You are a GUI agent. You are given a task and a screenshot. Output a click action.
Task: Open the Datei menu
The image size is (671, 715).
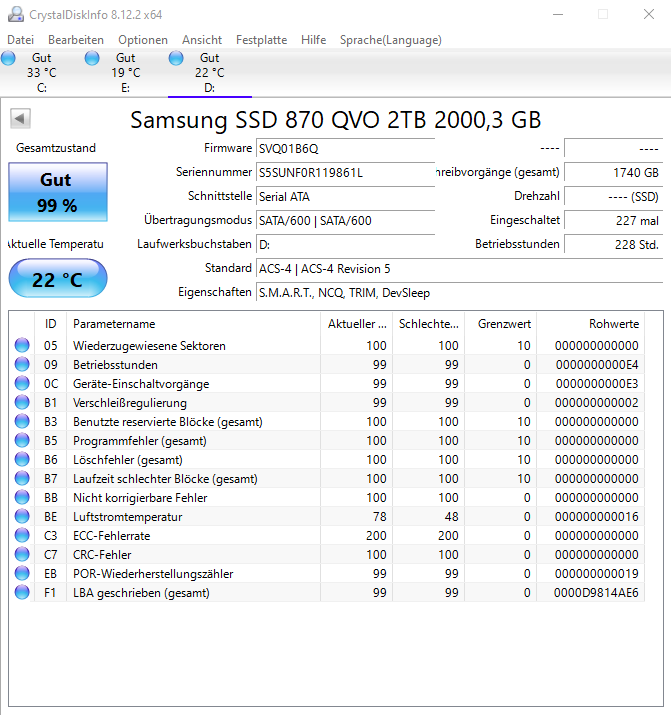(21, 40)
